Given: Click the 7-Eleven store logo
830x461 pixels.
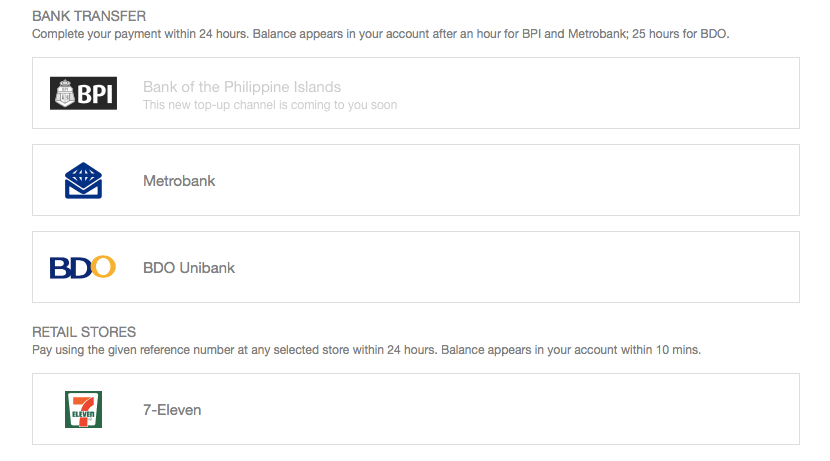Looking at the screenshot, I should pyautogui.click(x=83, y=409).
